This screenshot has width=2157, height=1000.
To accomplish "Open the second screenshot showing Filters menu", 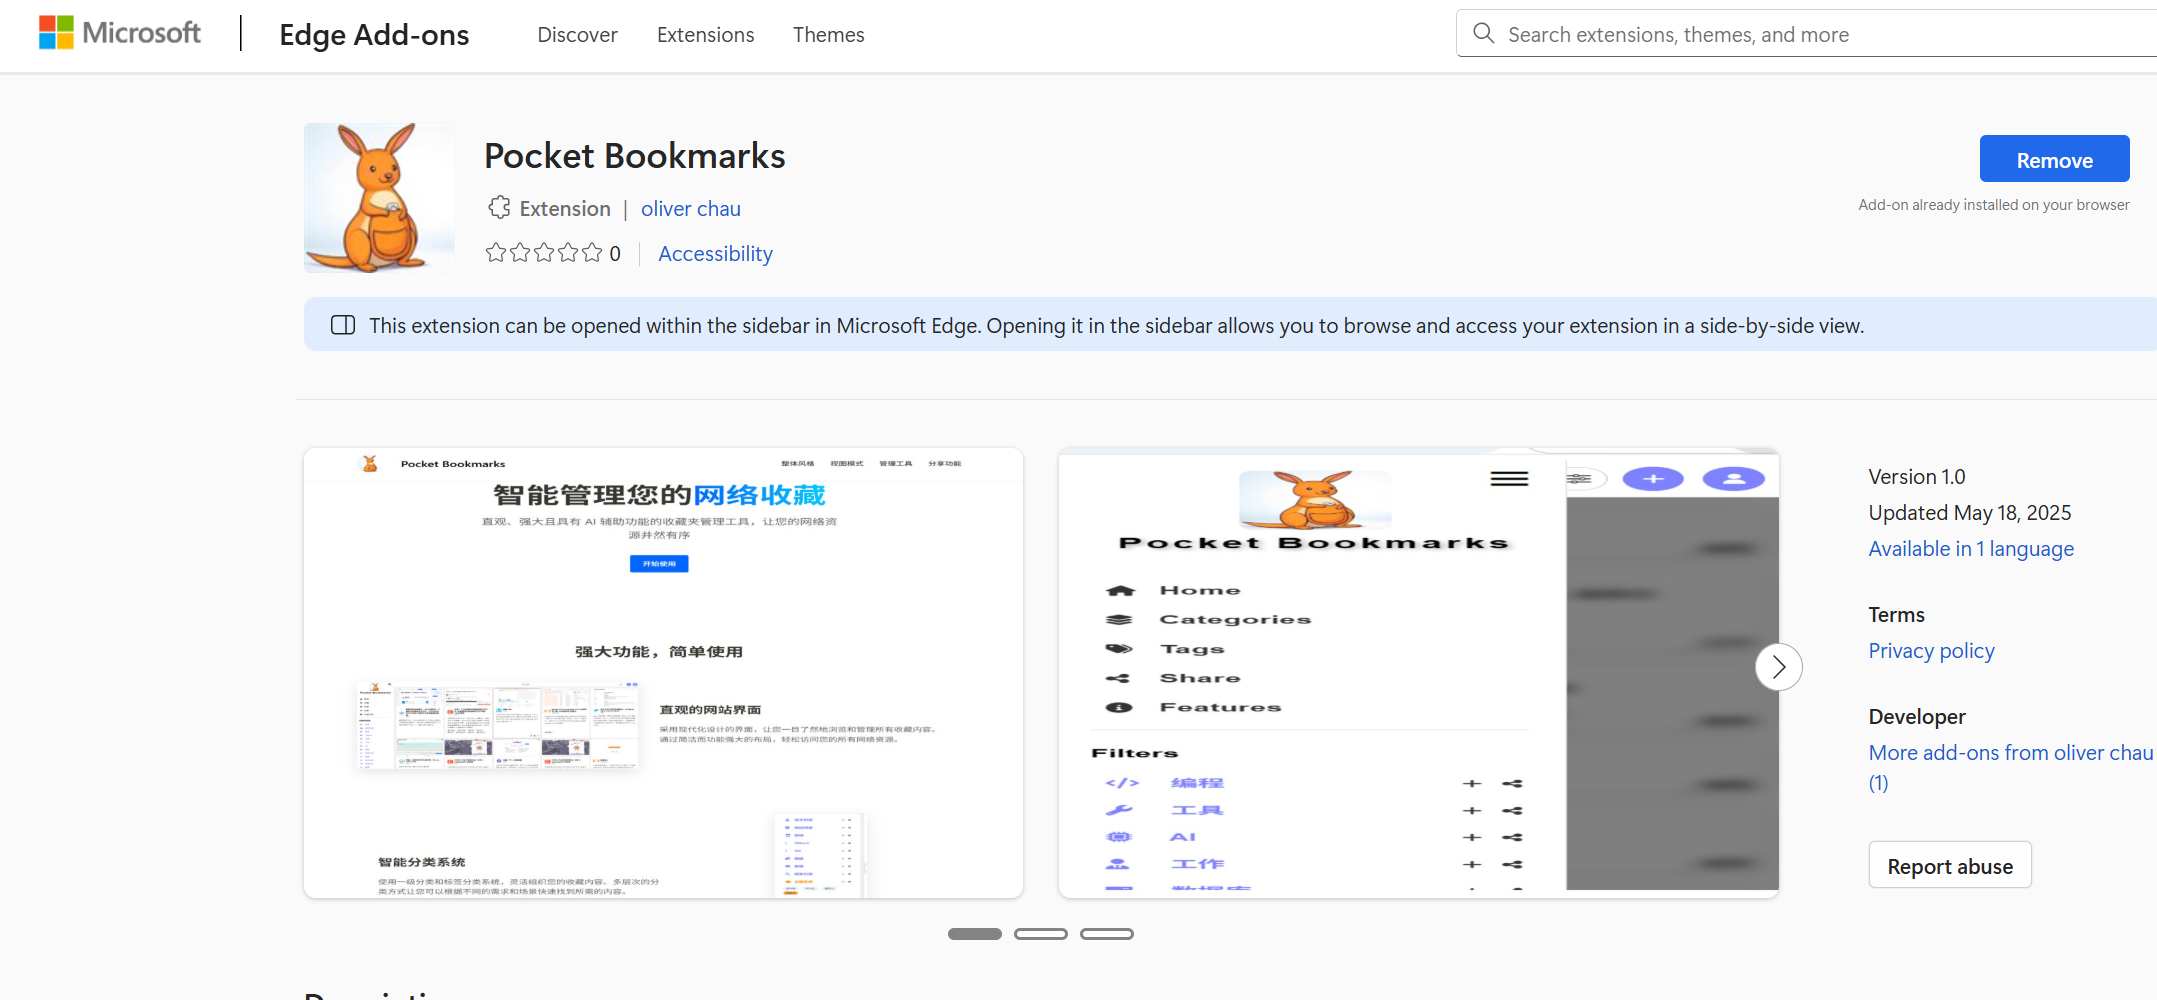I will click(1418, 673).
